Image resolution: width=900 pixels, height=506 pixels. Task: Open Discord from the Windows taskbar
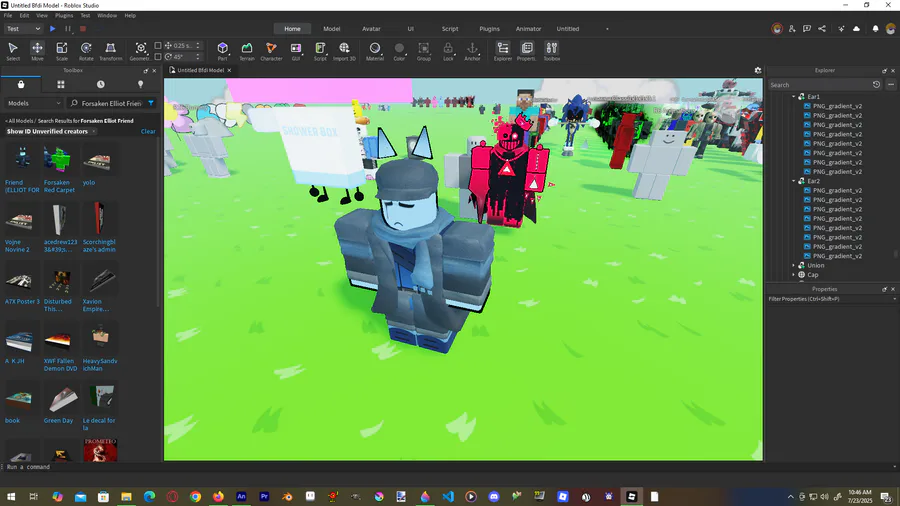(494, 496)
